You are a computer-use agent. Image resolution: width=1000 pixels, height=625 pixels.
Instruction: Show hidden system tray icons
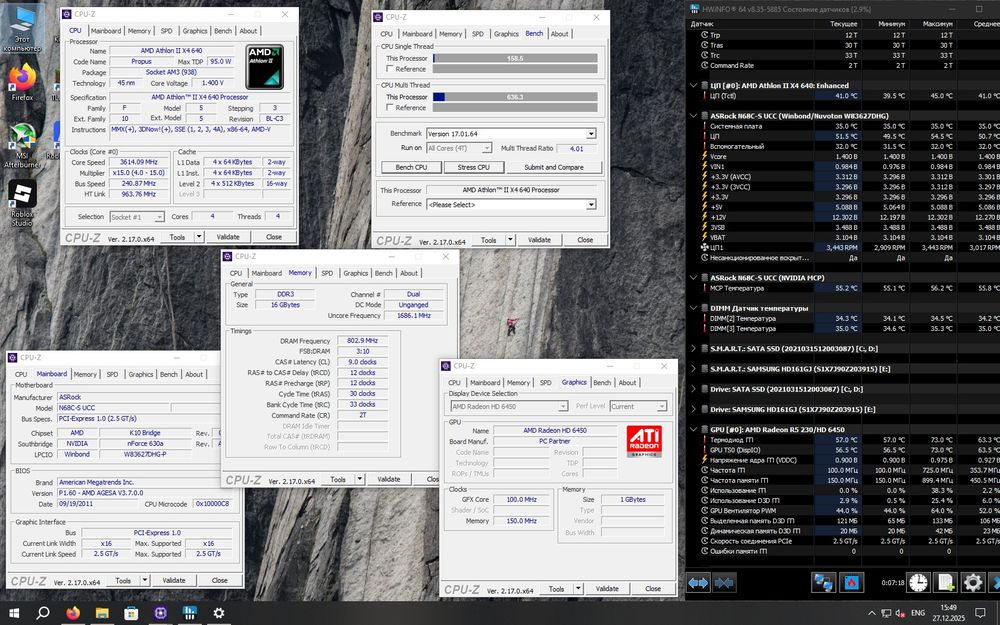[872, 613]
